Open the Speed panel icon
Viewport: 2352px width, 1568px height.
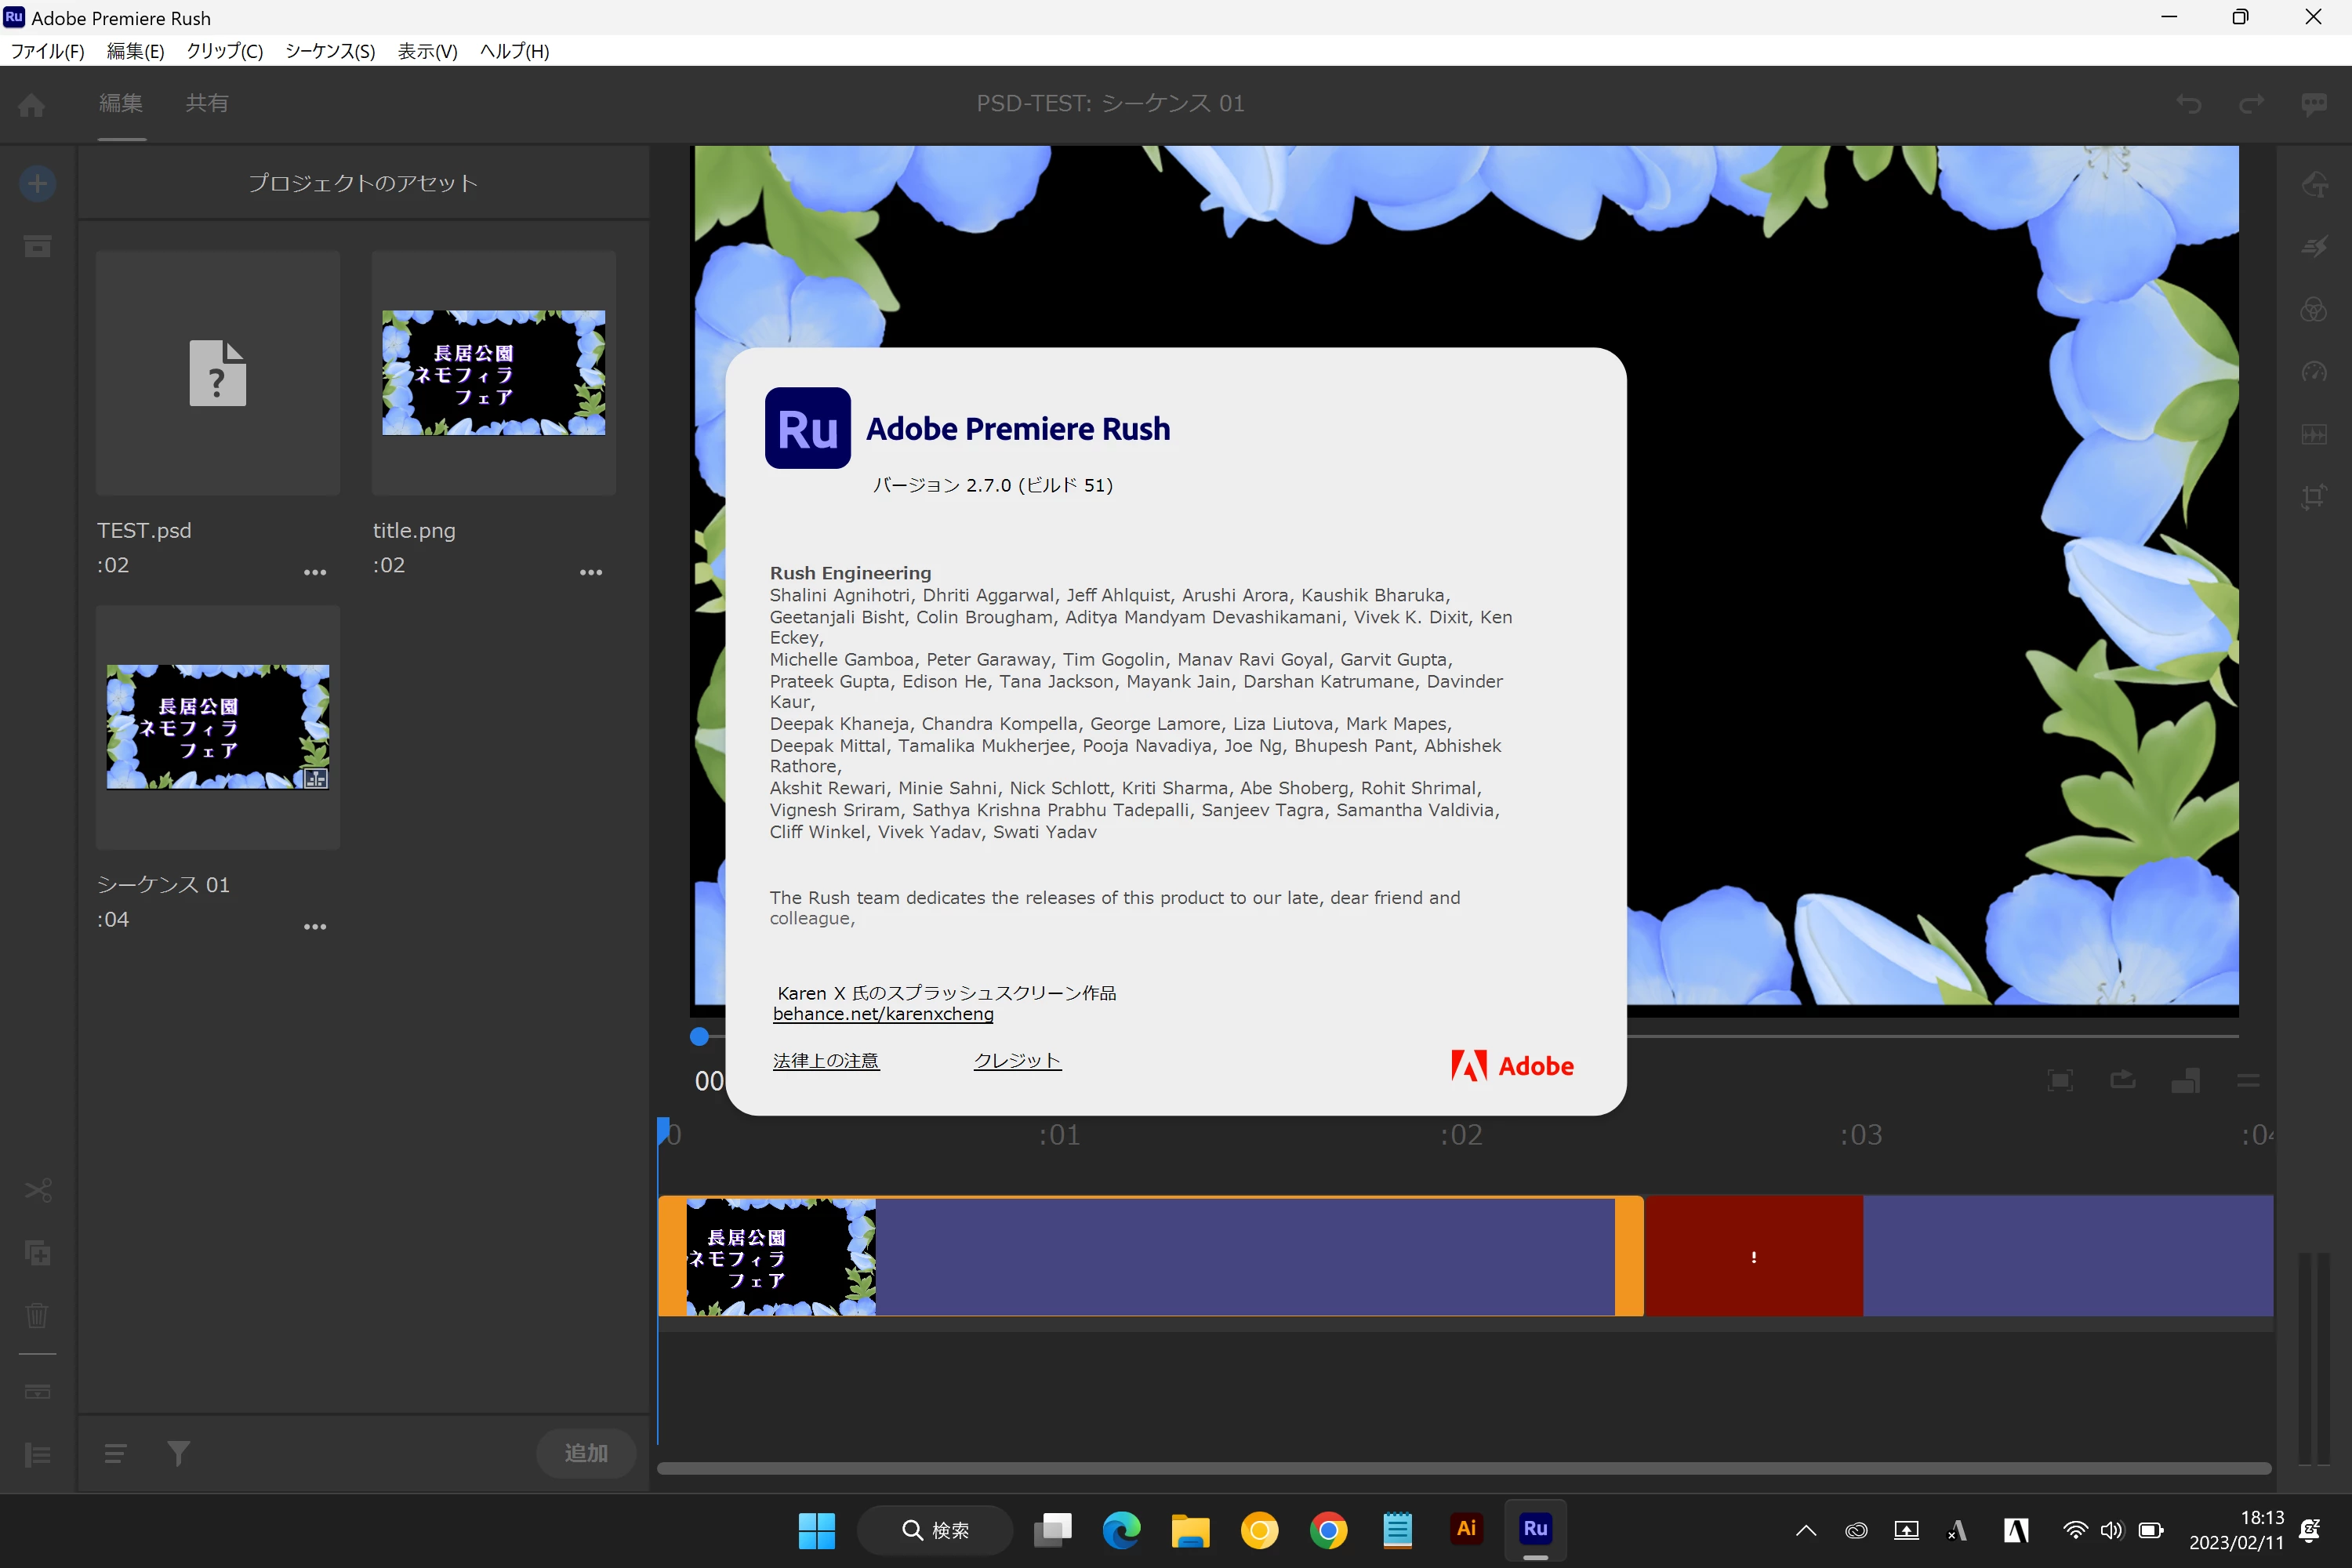pyautogui.click(x=2313, y=372)
